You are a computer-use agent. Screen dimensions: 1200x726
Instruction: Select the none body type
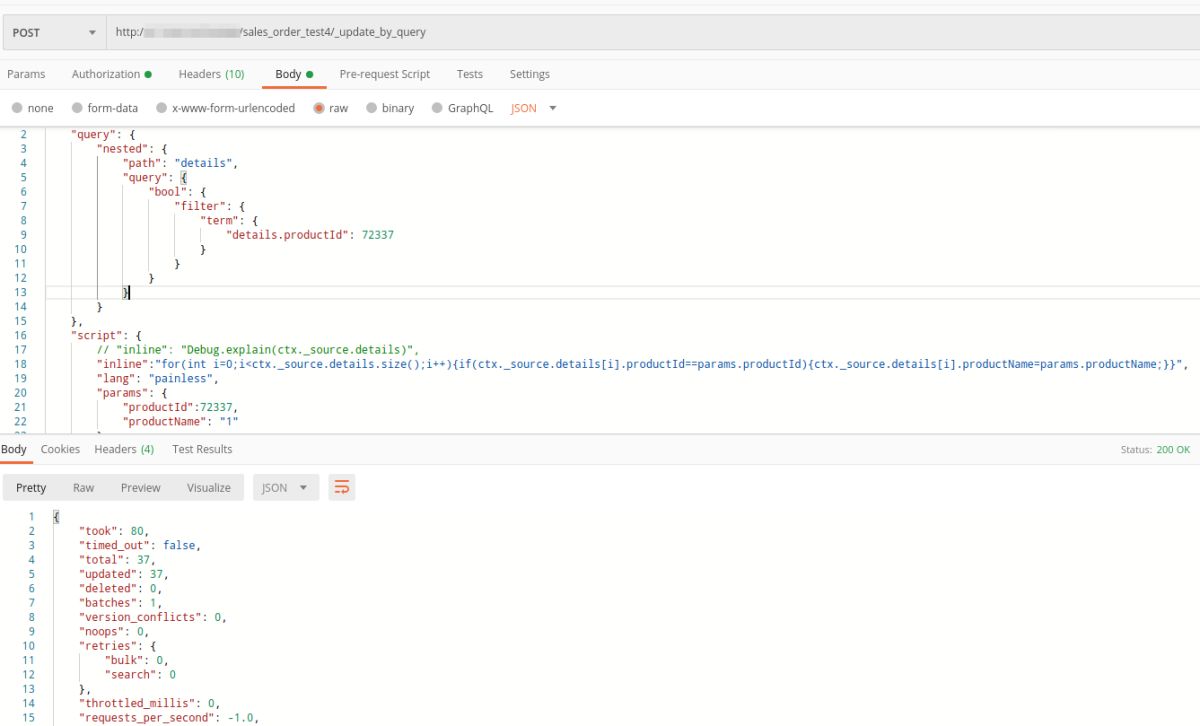tap(33, 108)
